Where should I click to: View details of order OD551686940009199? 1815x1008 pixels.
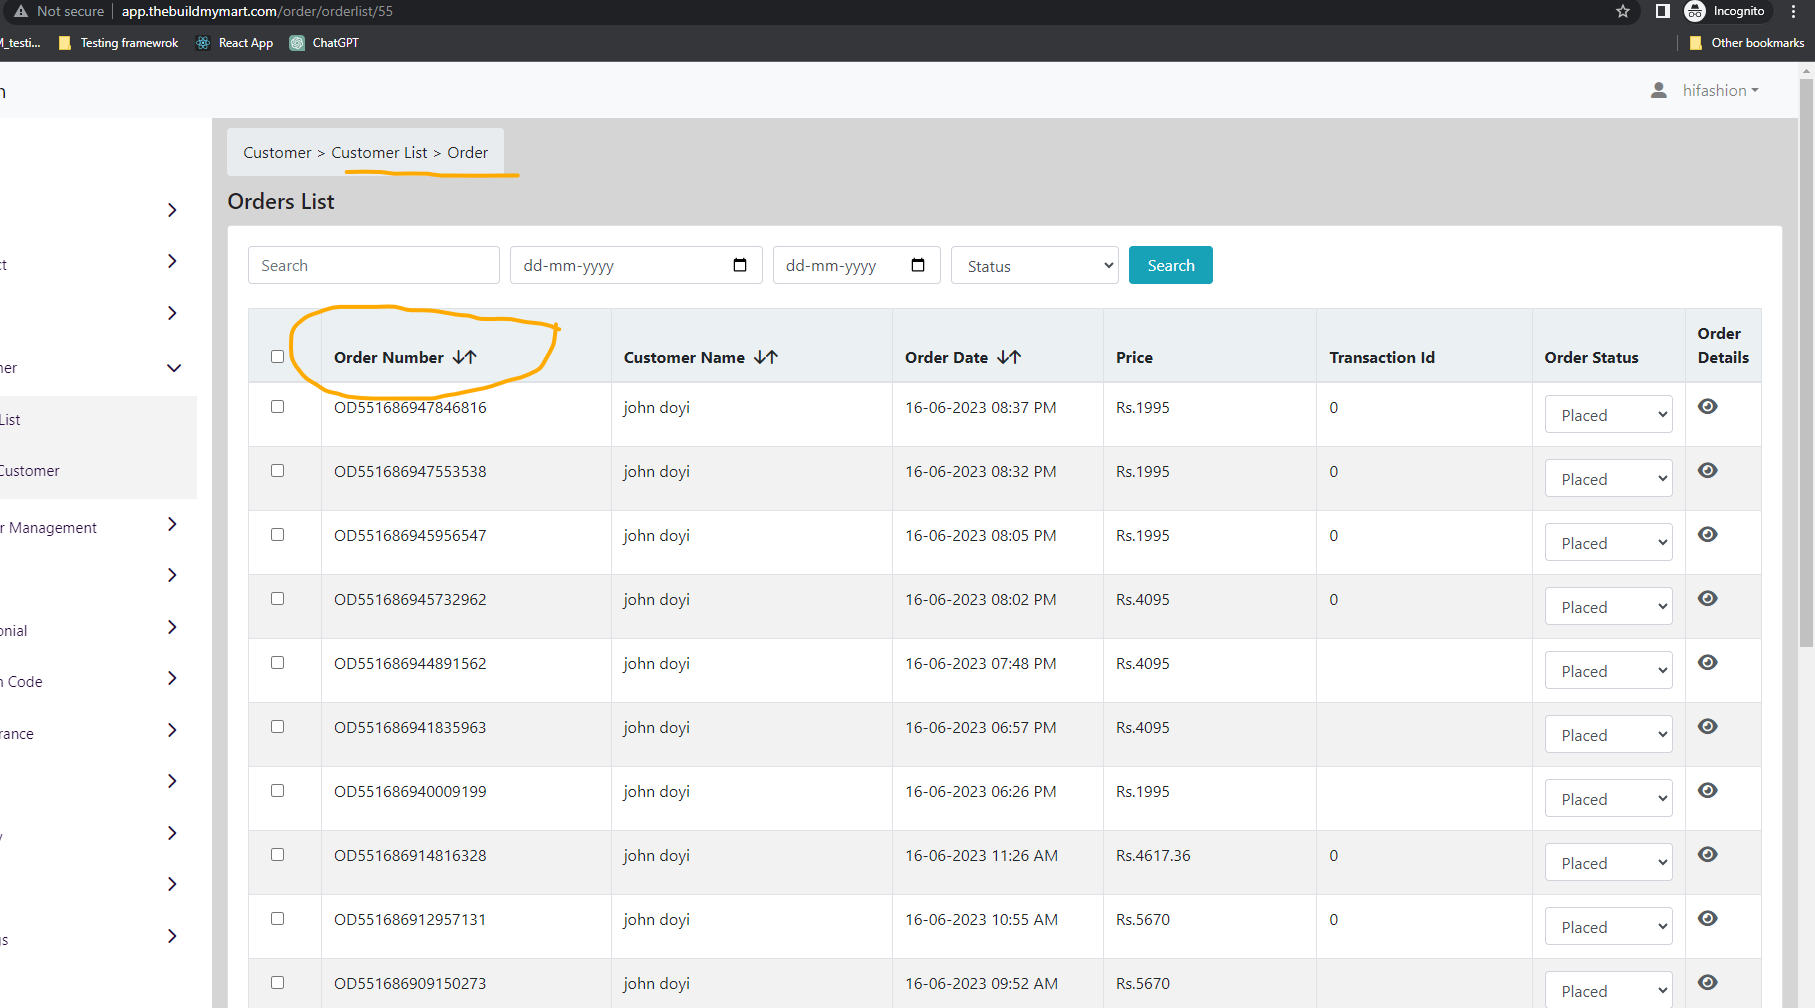pyautogui.click(x=1708, y=790)
